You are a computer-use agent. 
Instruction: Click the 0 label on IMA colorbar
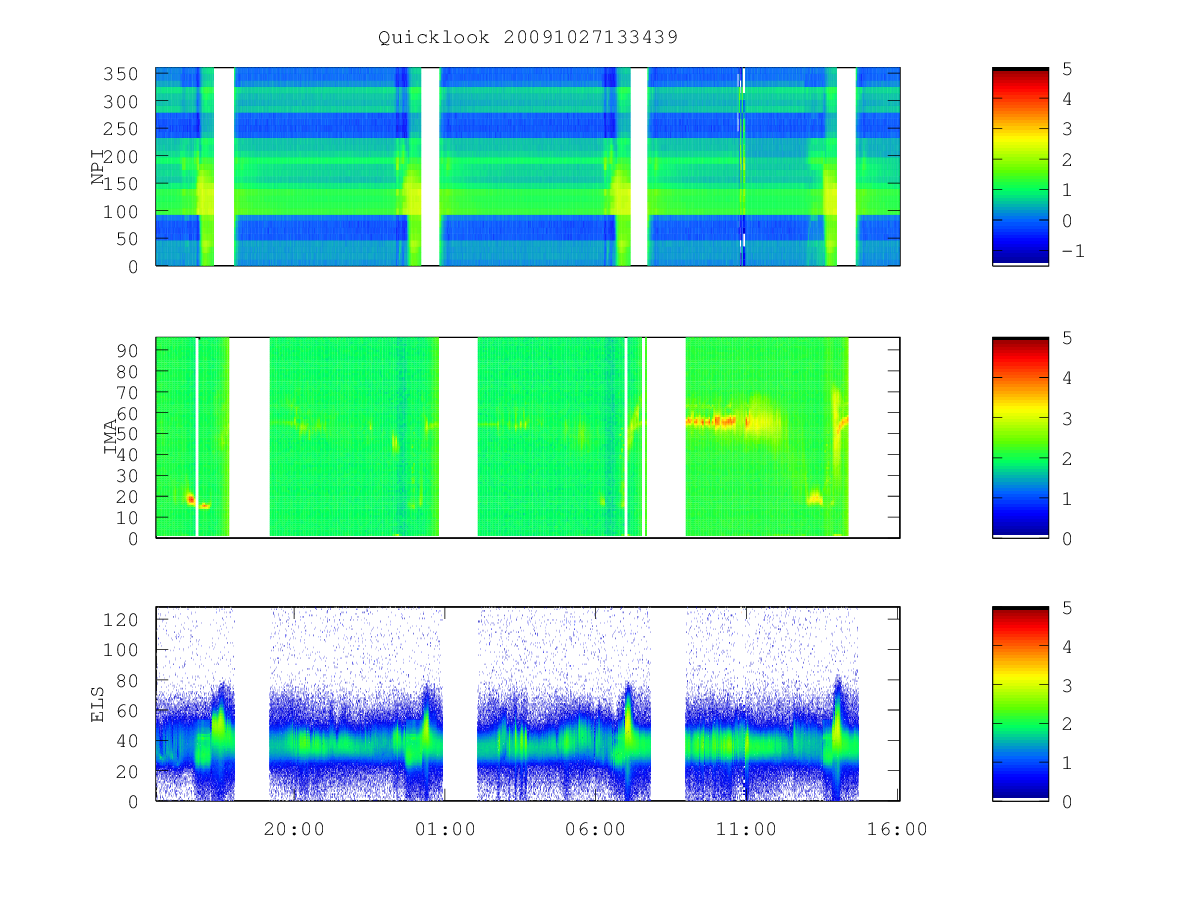(1066, 538)
